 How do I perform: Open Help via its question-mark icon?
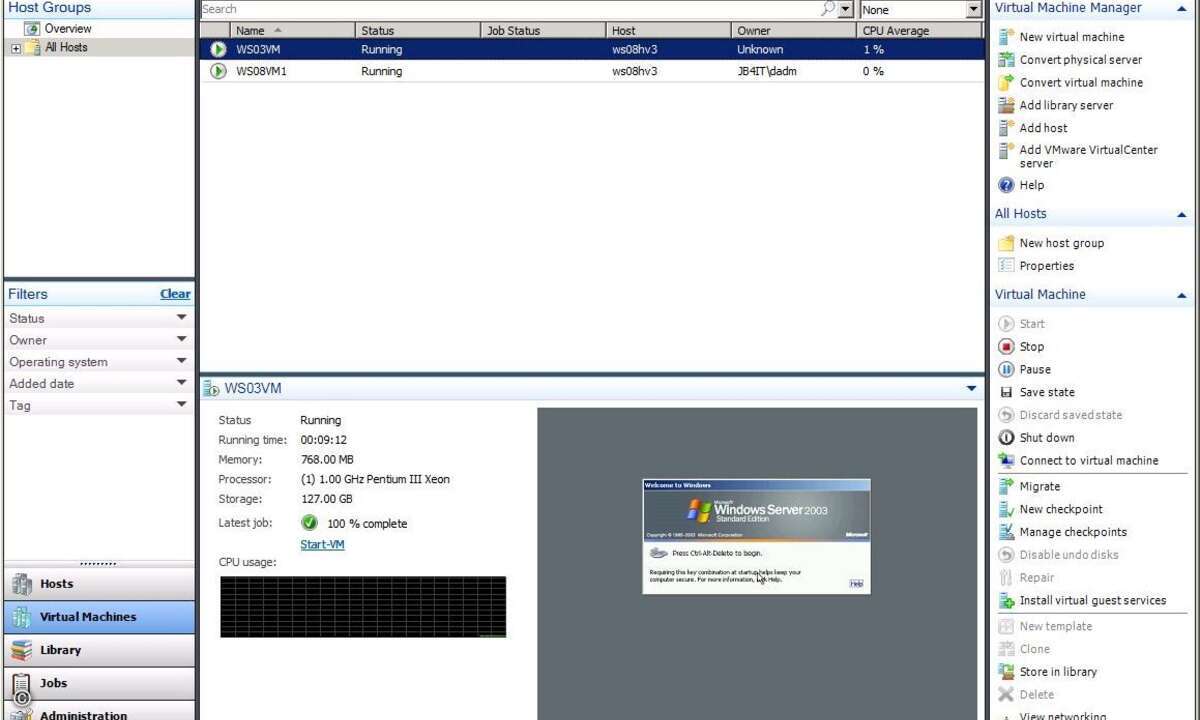pyautogui.click(x=1006, y=185)
